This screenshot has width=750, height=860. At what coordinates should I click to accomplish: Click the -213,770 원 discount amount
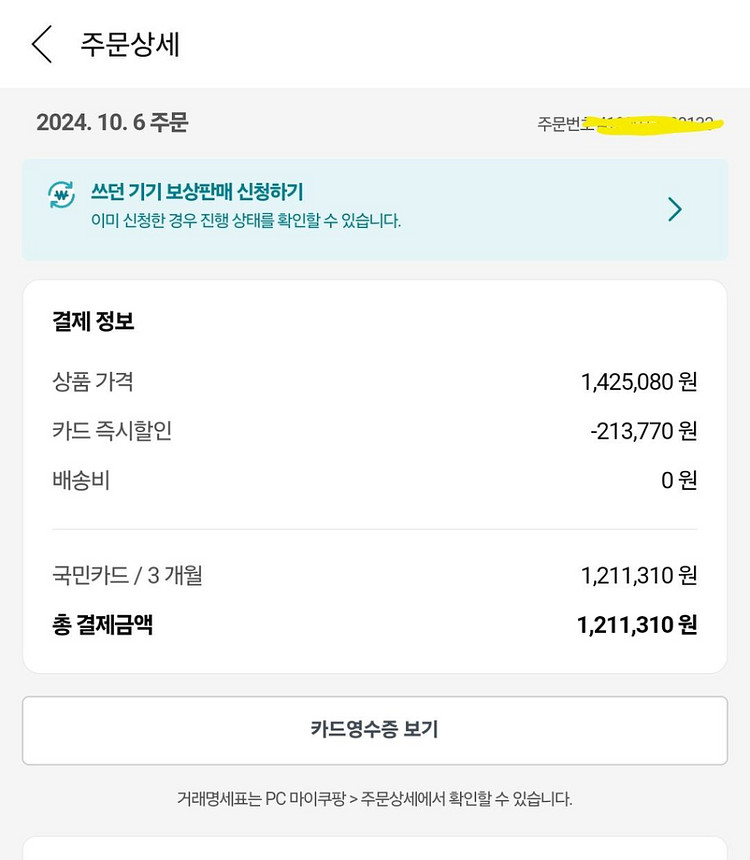(x=643, y=431)
